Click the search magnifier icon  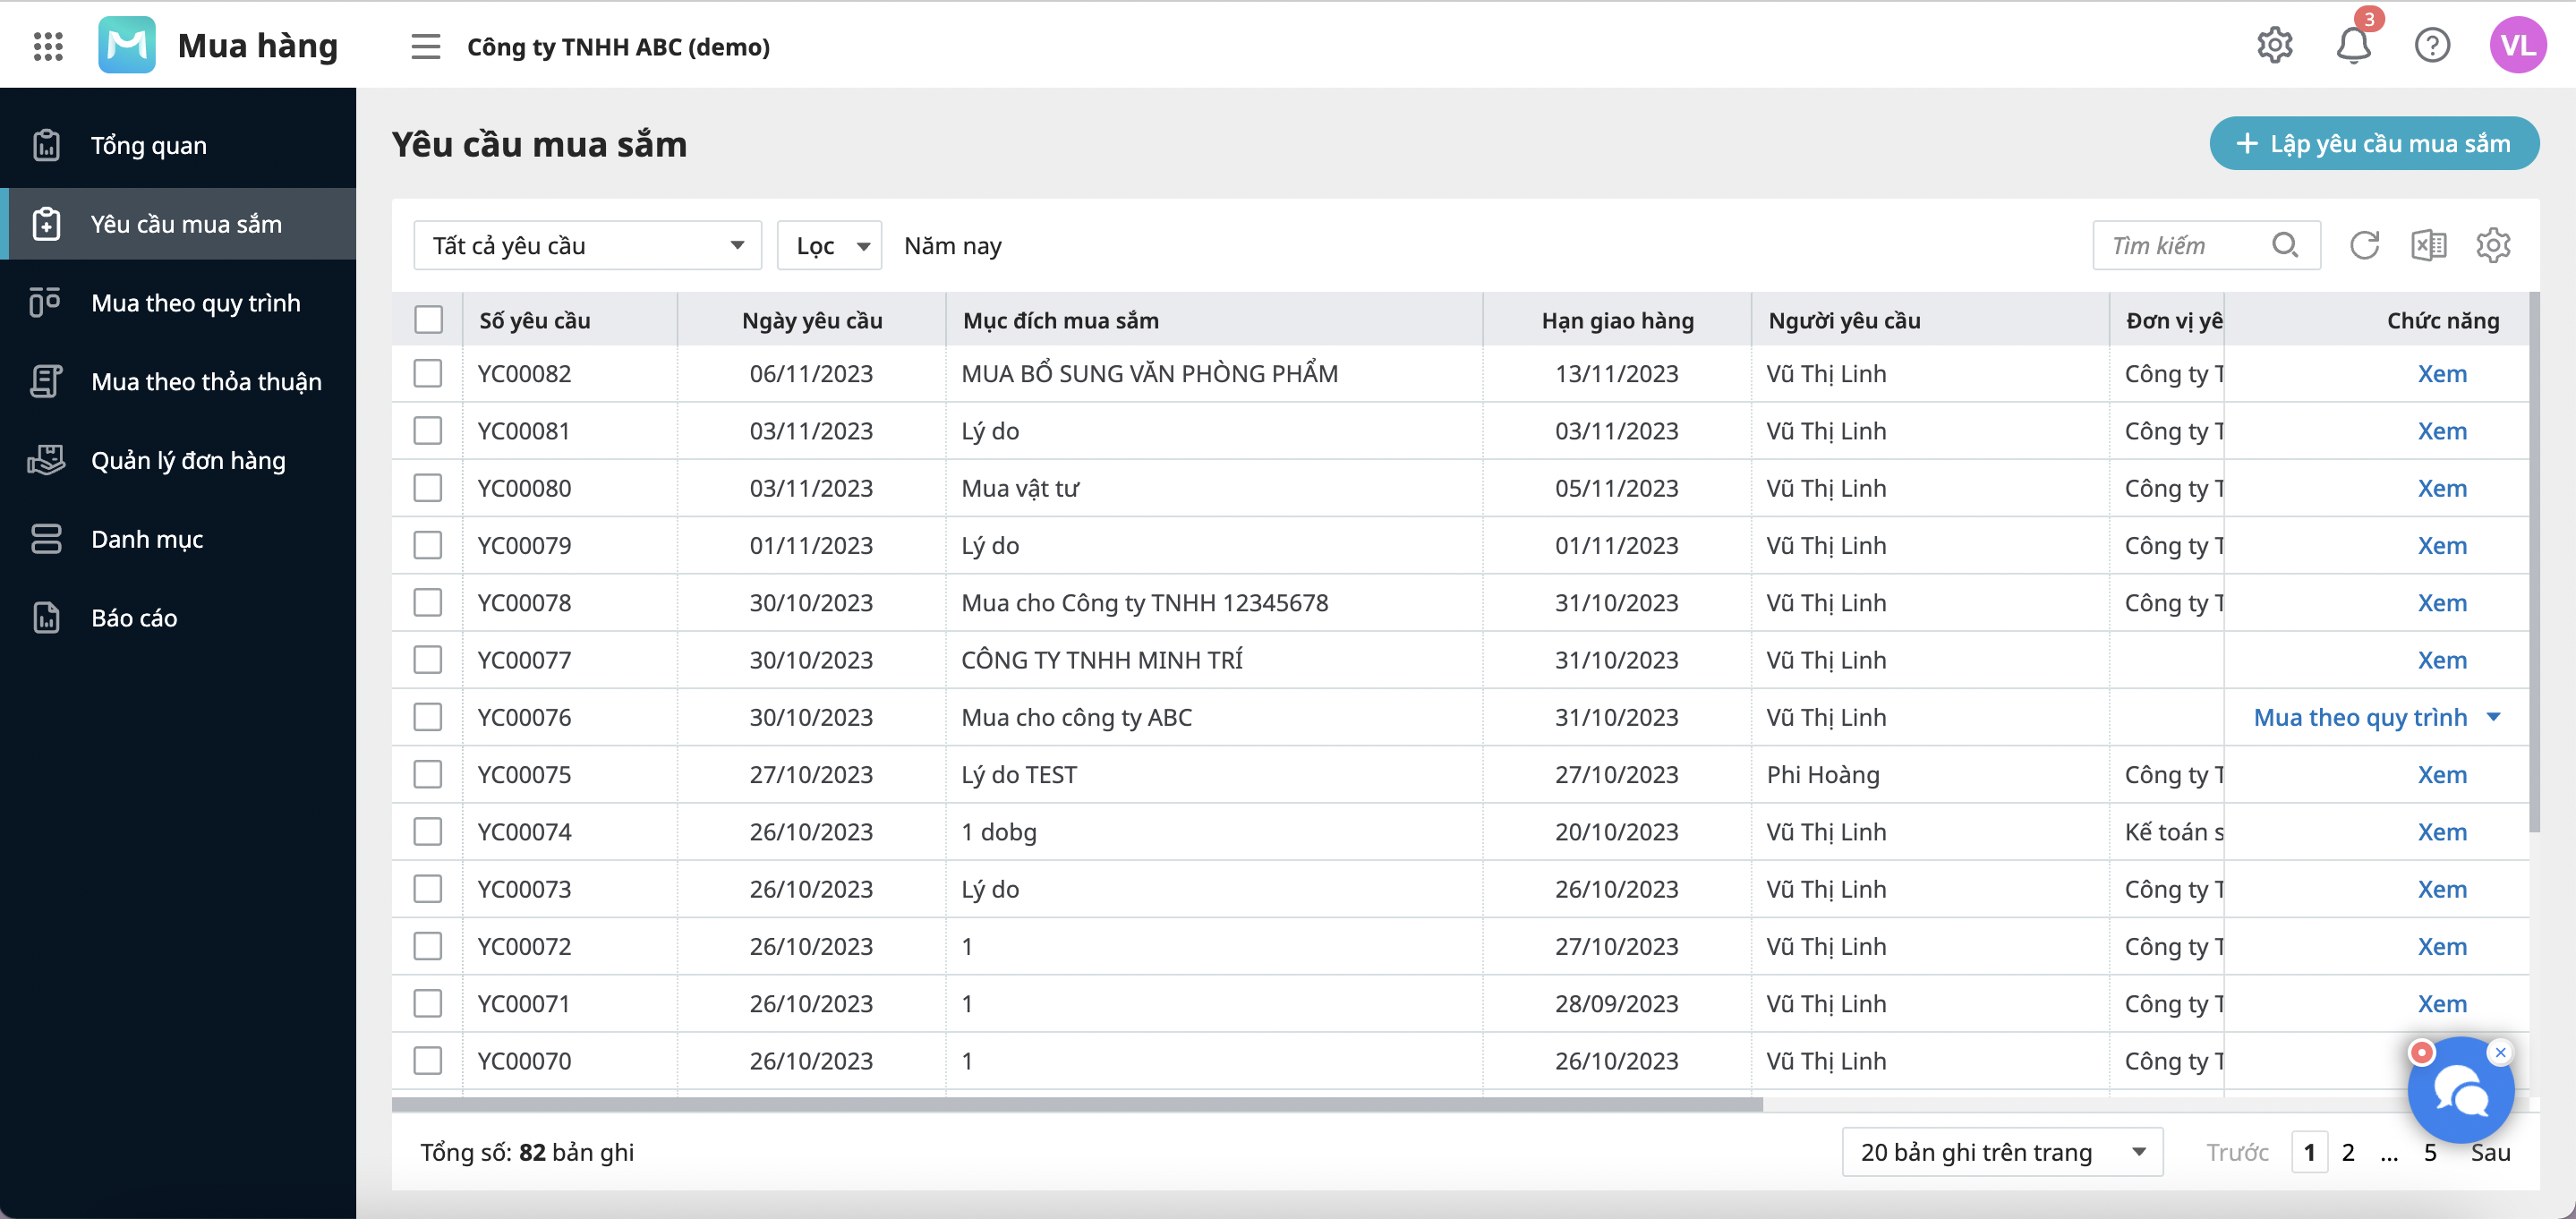point(2285,245)
